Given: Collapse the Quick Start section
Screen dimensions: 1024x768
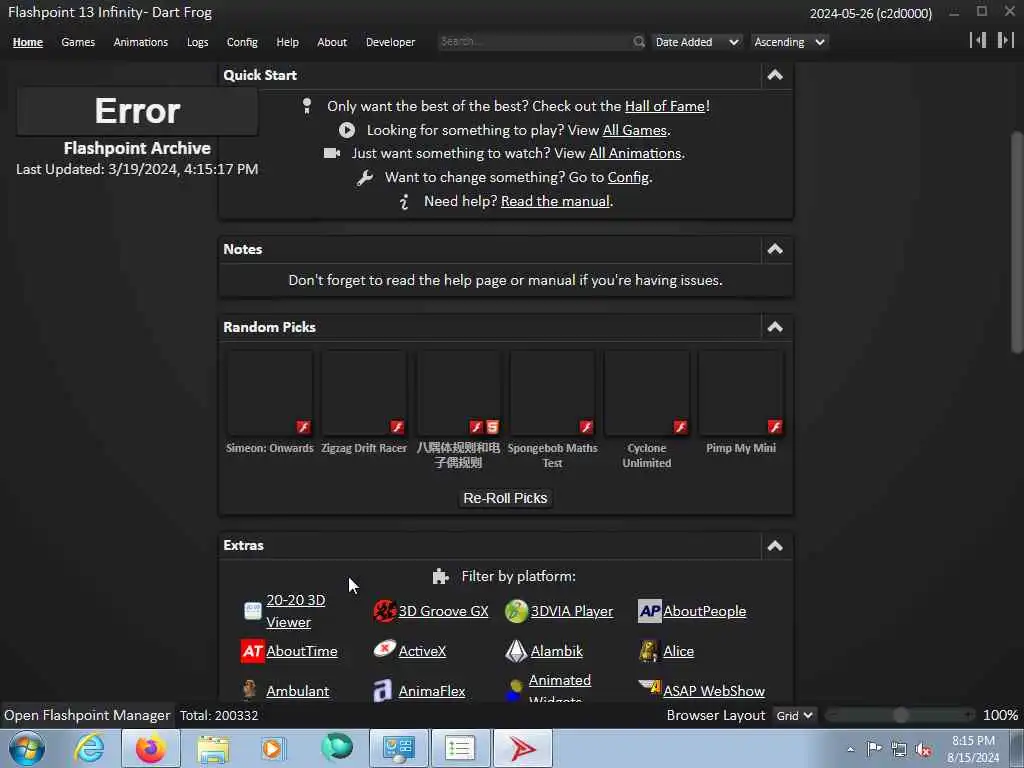Looking at the screenshot, I should (775, 75).
